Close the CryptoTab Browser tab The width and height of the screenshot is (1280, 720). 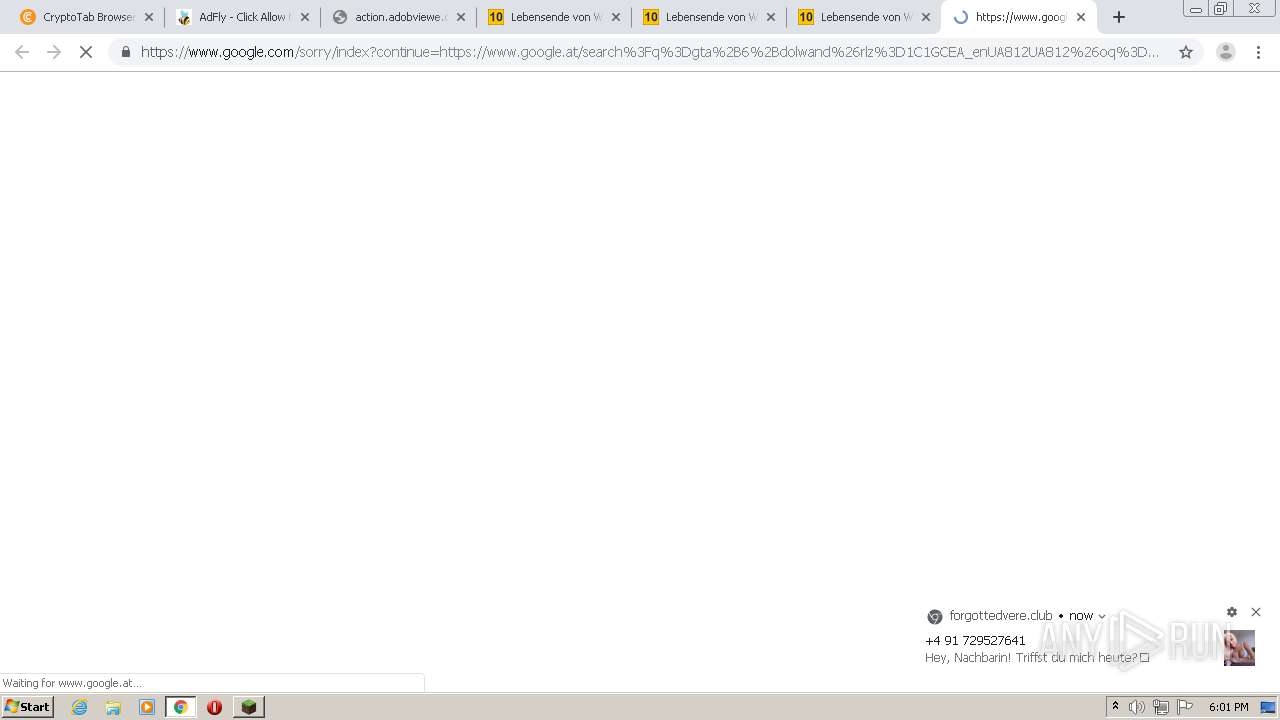click(x=149, y=17)
